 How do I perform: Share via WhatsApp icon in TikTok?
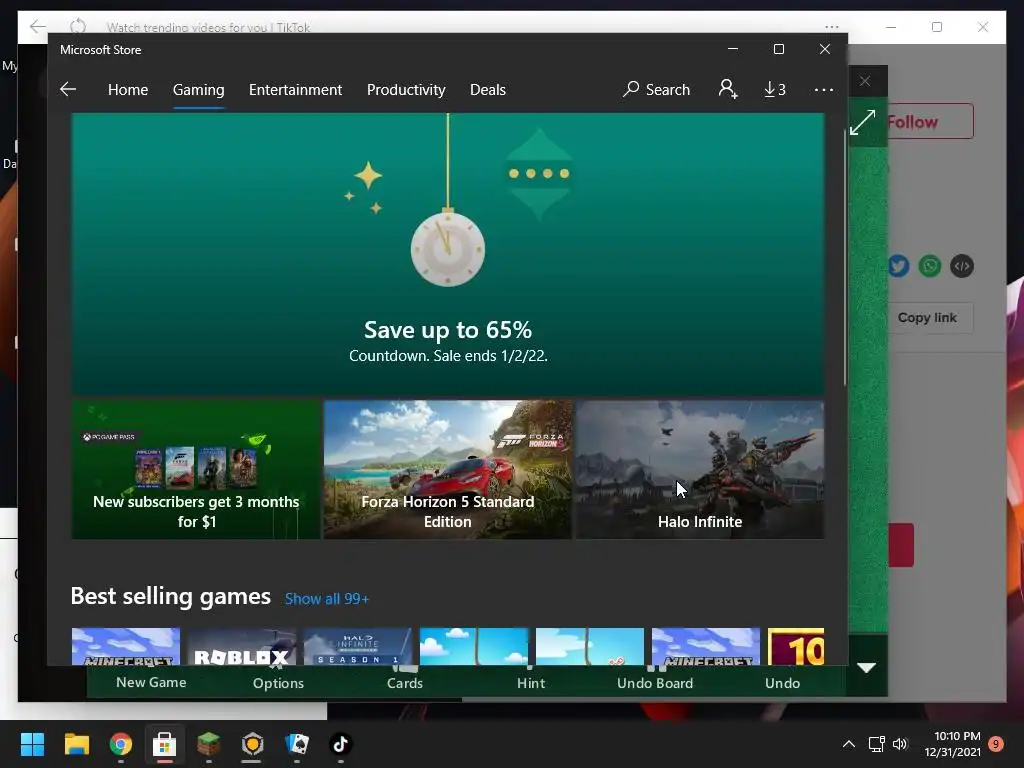930,266
